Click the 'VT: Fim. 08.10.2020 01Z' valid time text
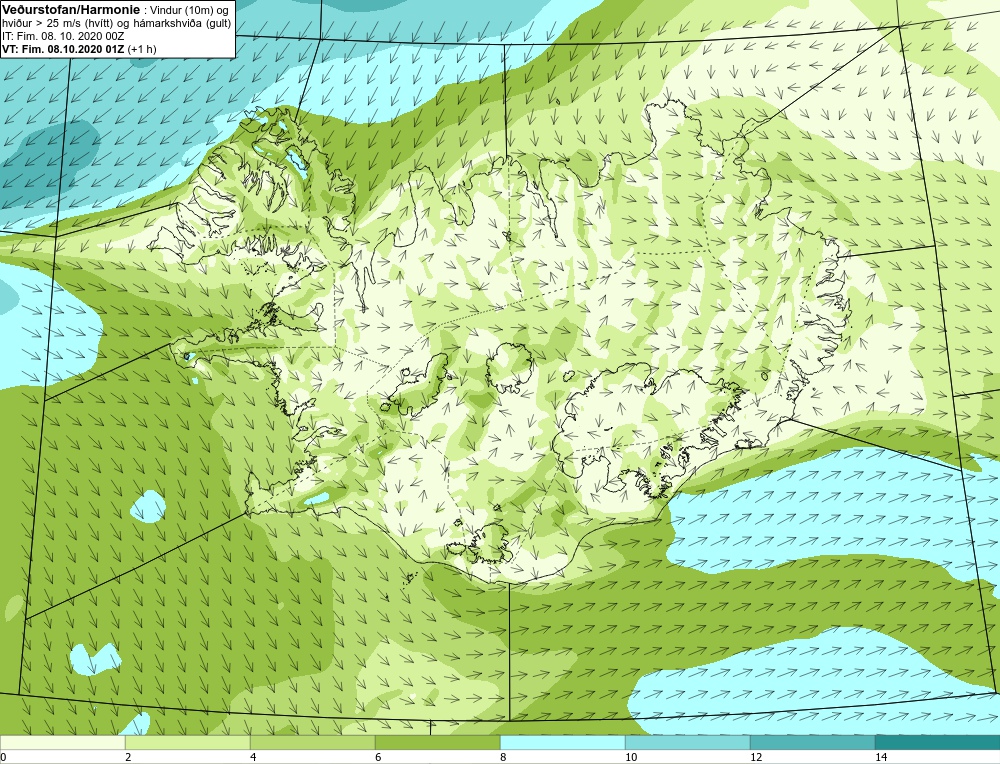 coord(64,49)
